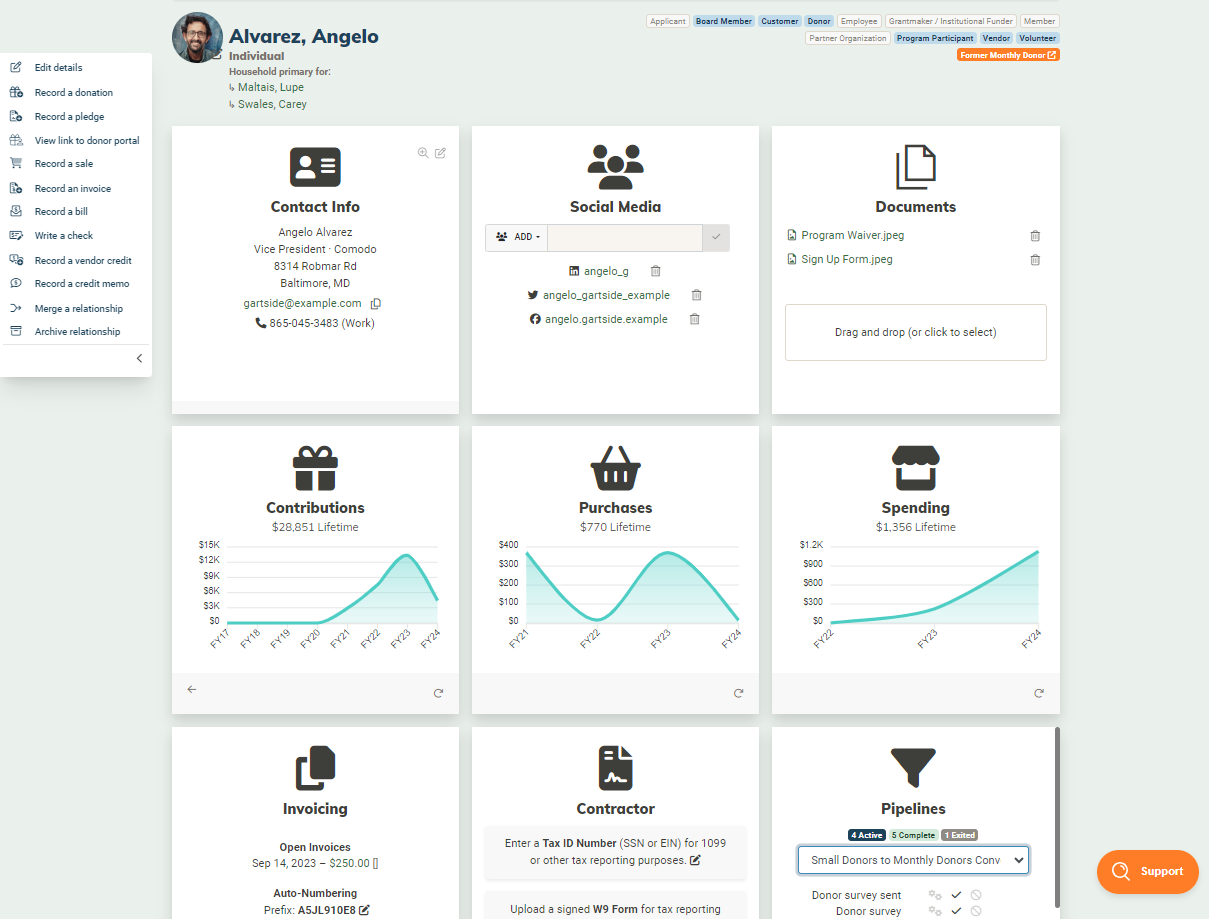The width and height of the screenshot is (1209, 919).
Task: Click the Board Member tag
Action: (x=723, y=20)
